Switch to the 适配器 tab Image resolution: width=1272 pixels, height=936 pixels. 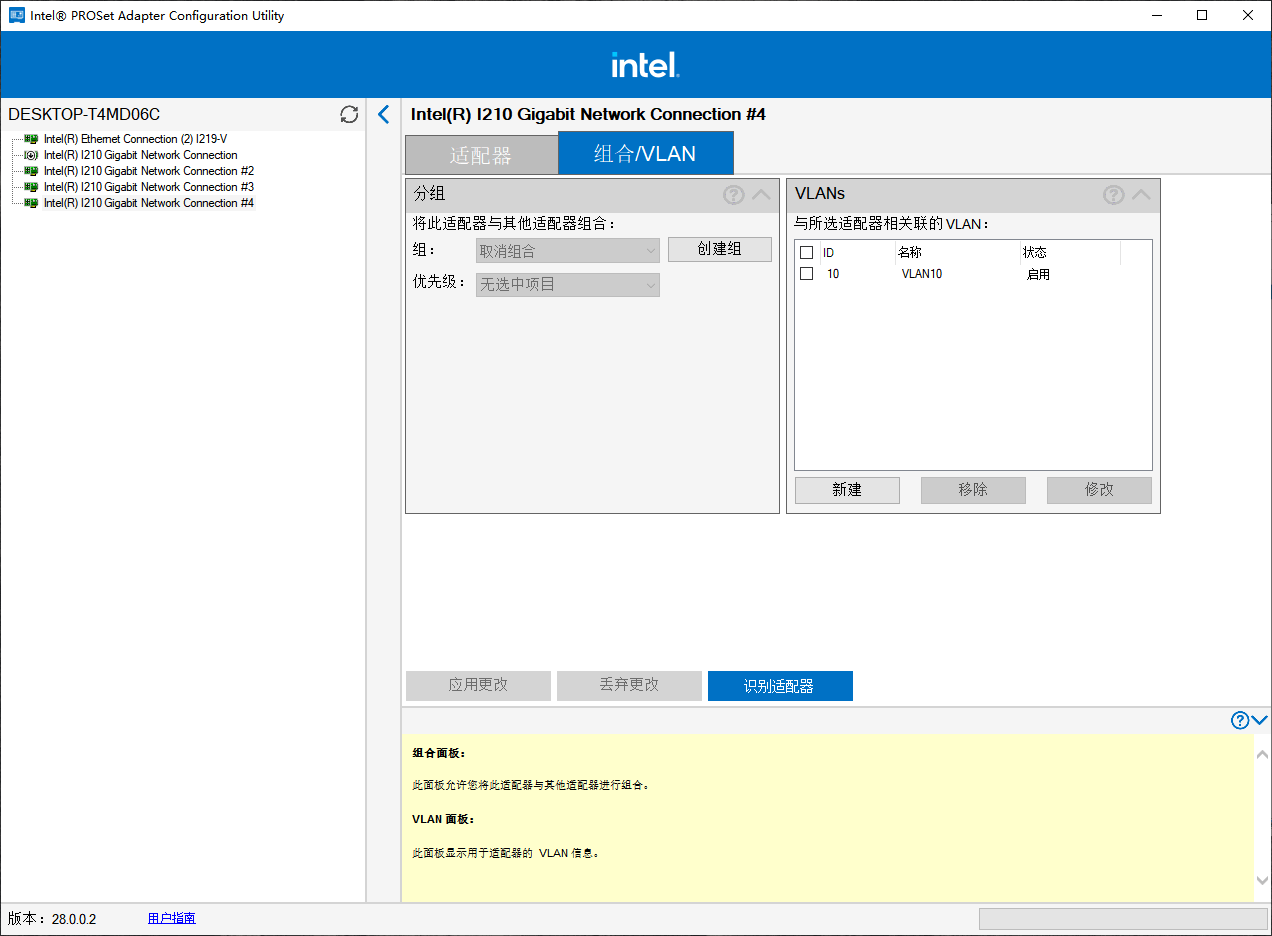coord(481,155)
